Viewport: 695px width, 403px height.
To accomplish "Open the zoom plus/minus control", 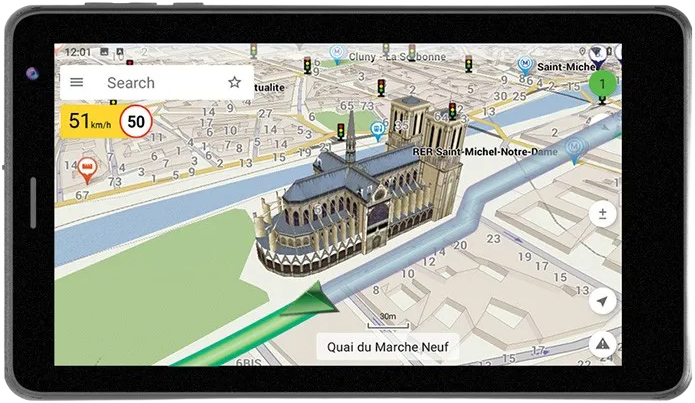I will [x=602, y=213].
